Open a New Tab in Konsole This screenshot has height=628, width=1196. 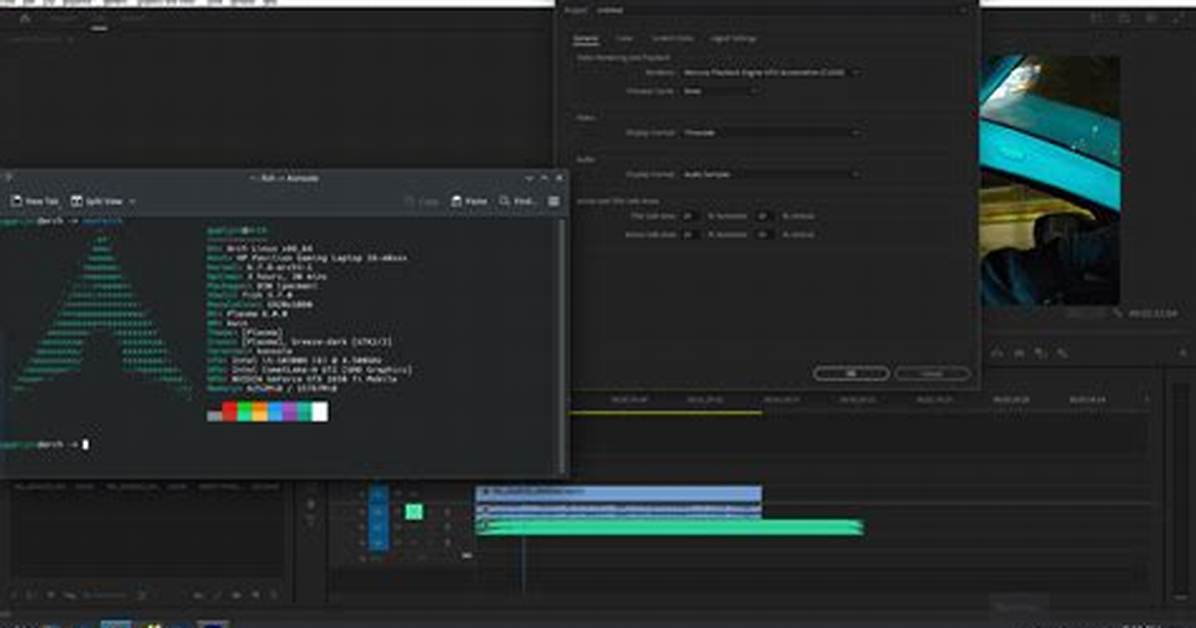pyautogui.click(x=35, y=201)
